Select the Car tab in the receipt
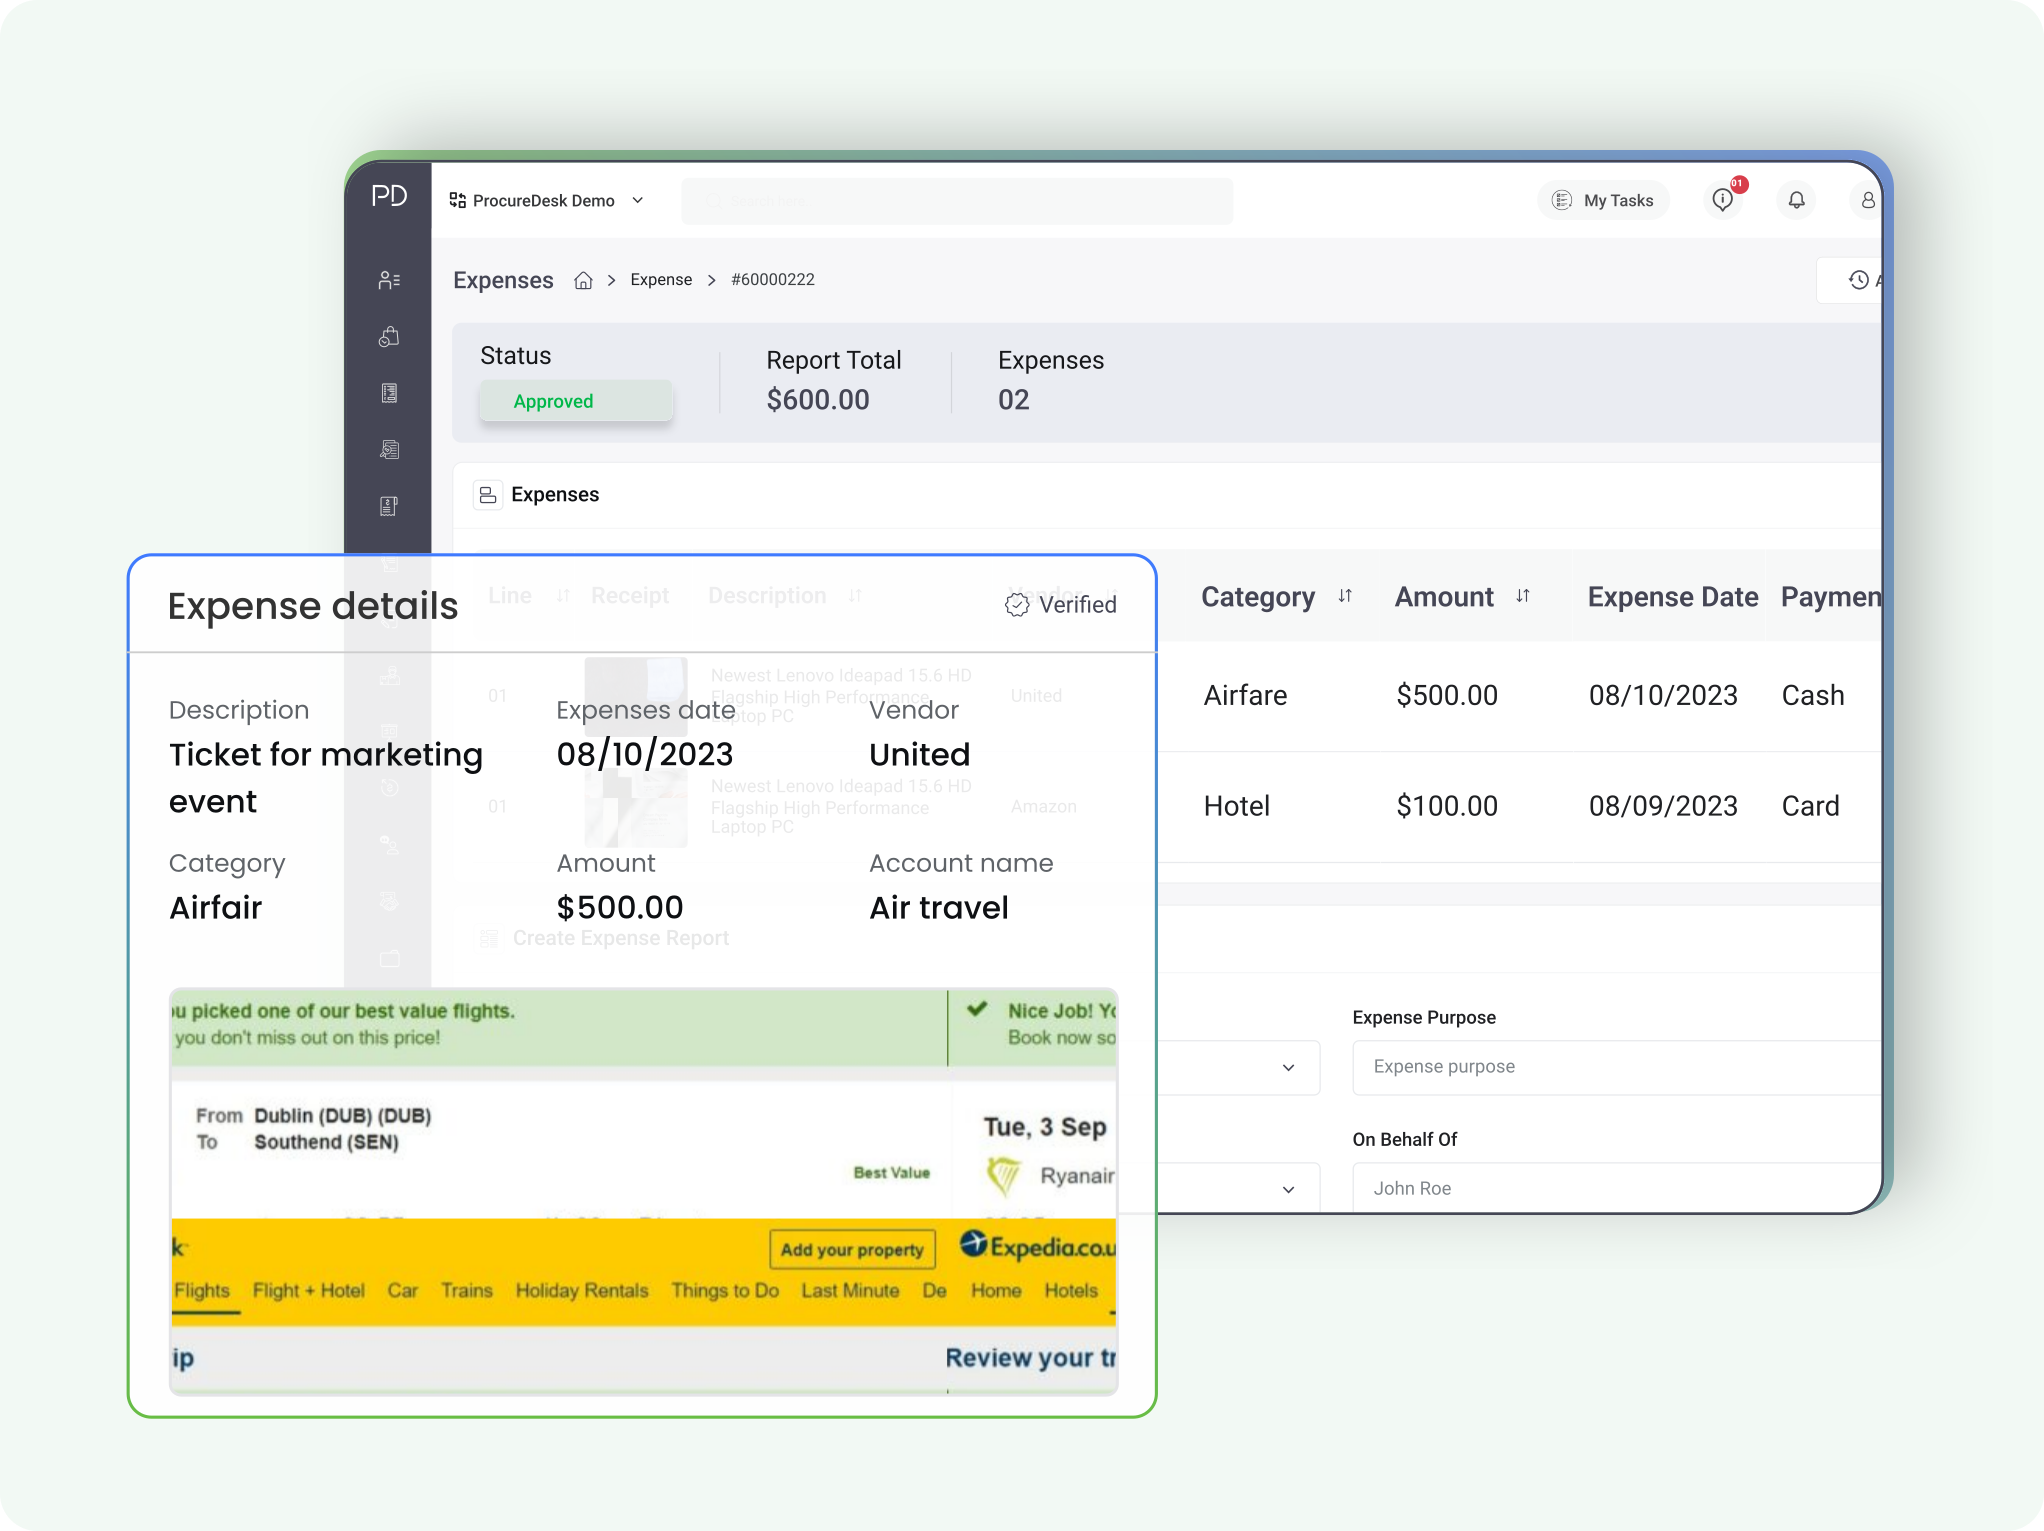2044x1531 pixels. (402, 1291)
